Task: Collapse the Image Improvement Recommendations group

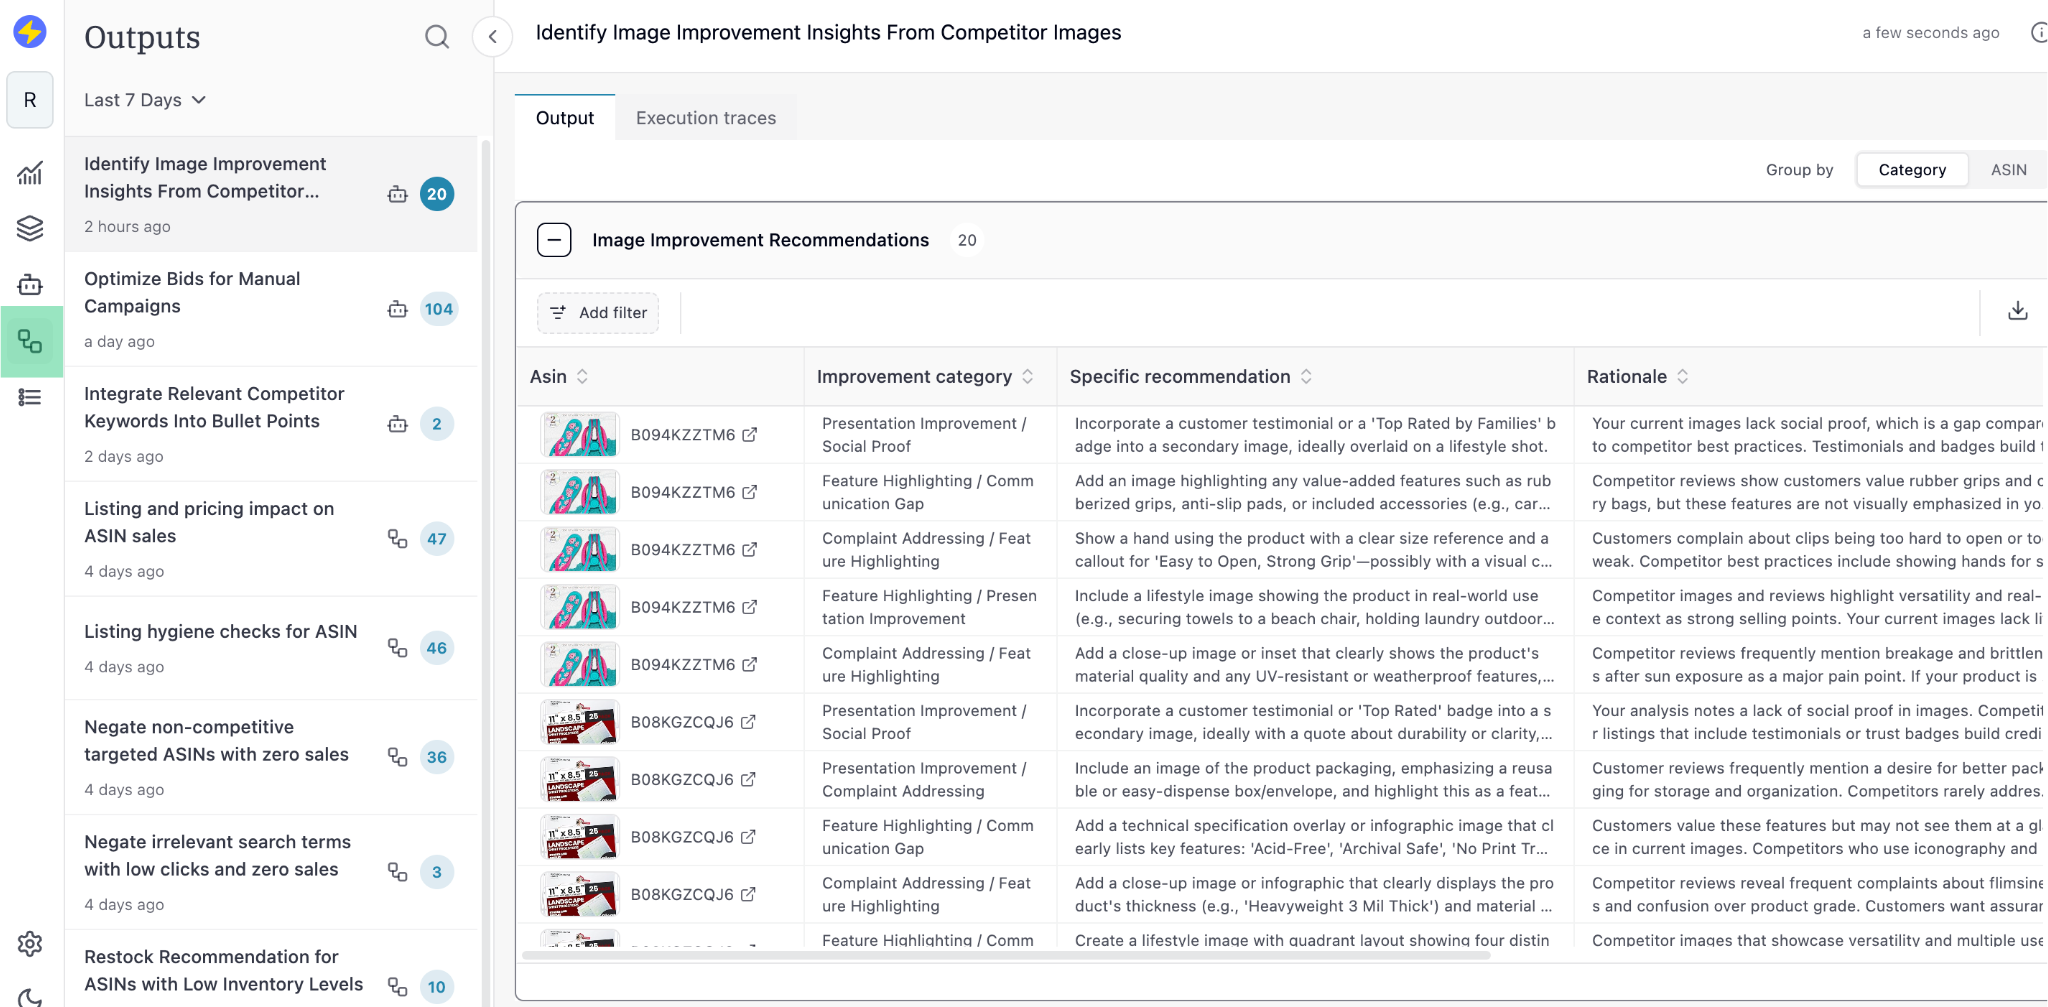Action: point(554,240)
